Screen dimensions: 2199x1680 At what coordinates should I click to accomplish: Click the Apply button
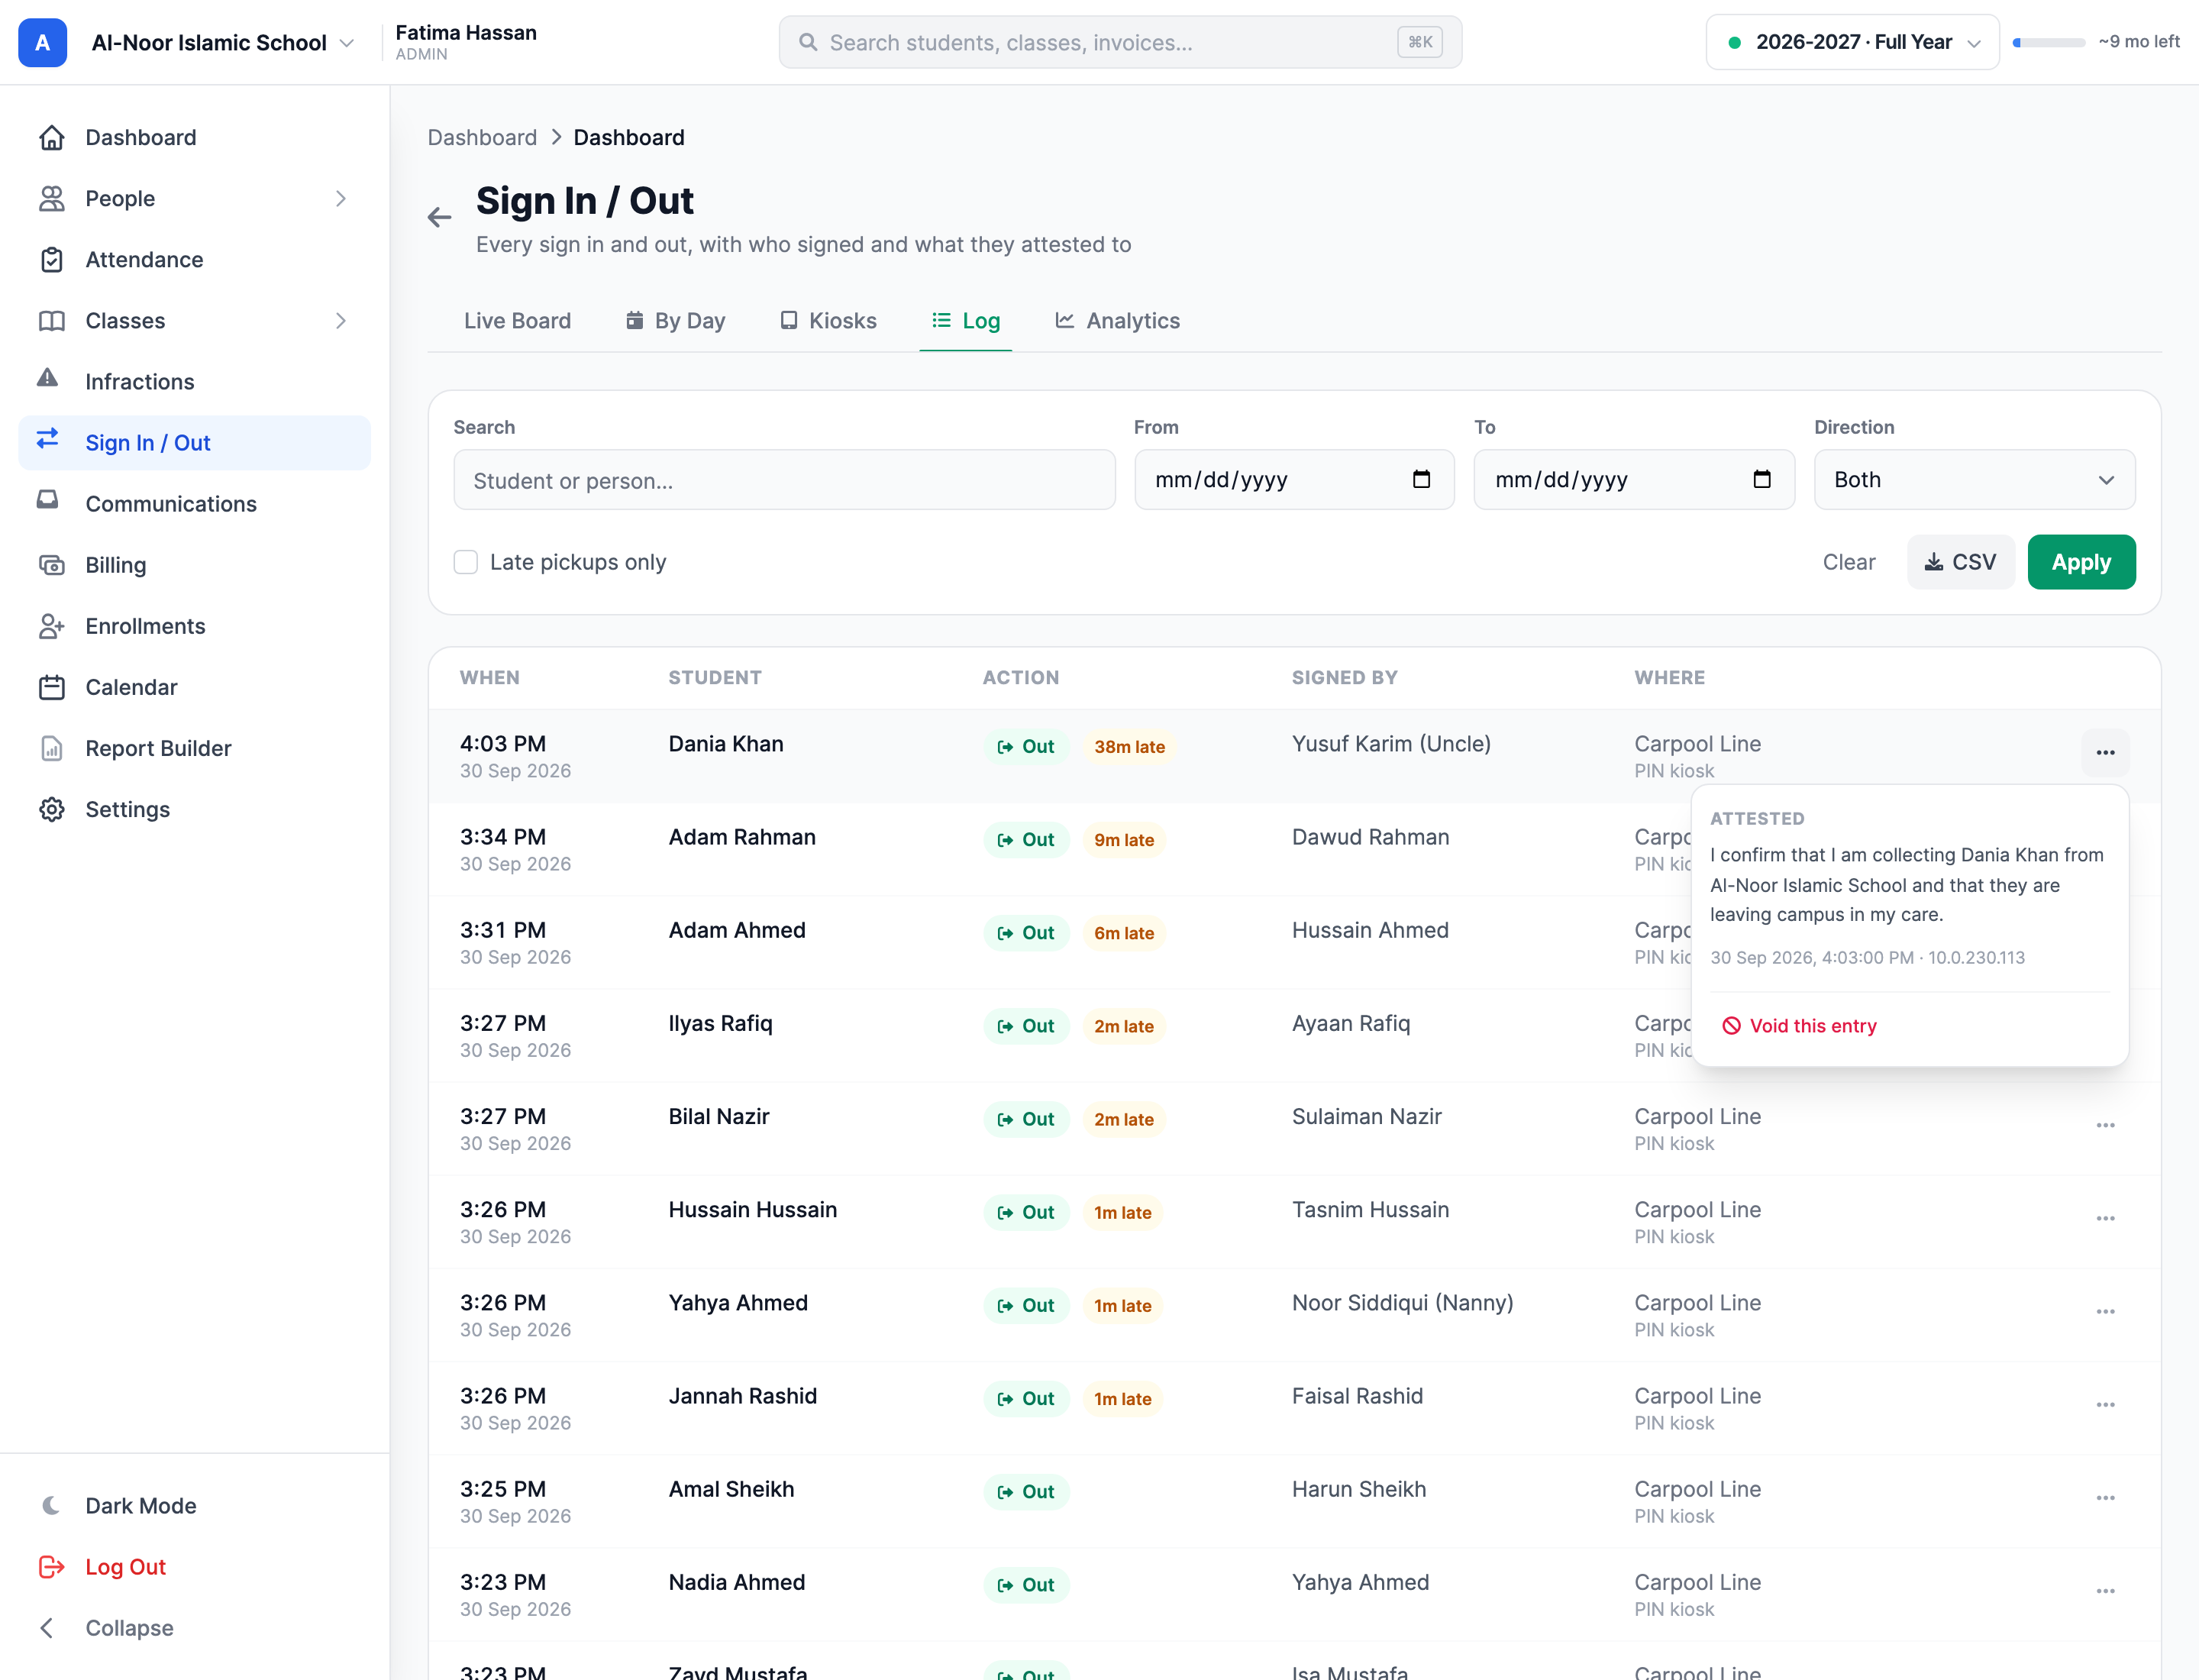[2081, 562]
